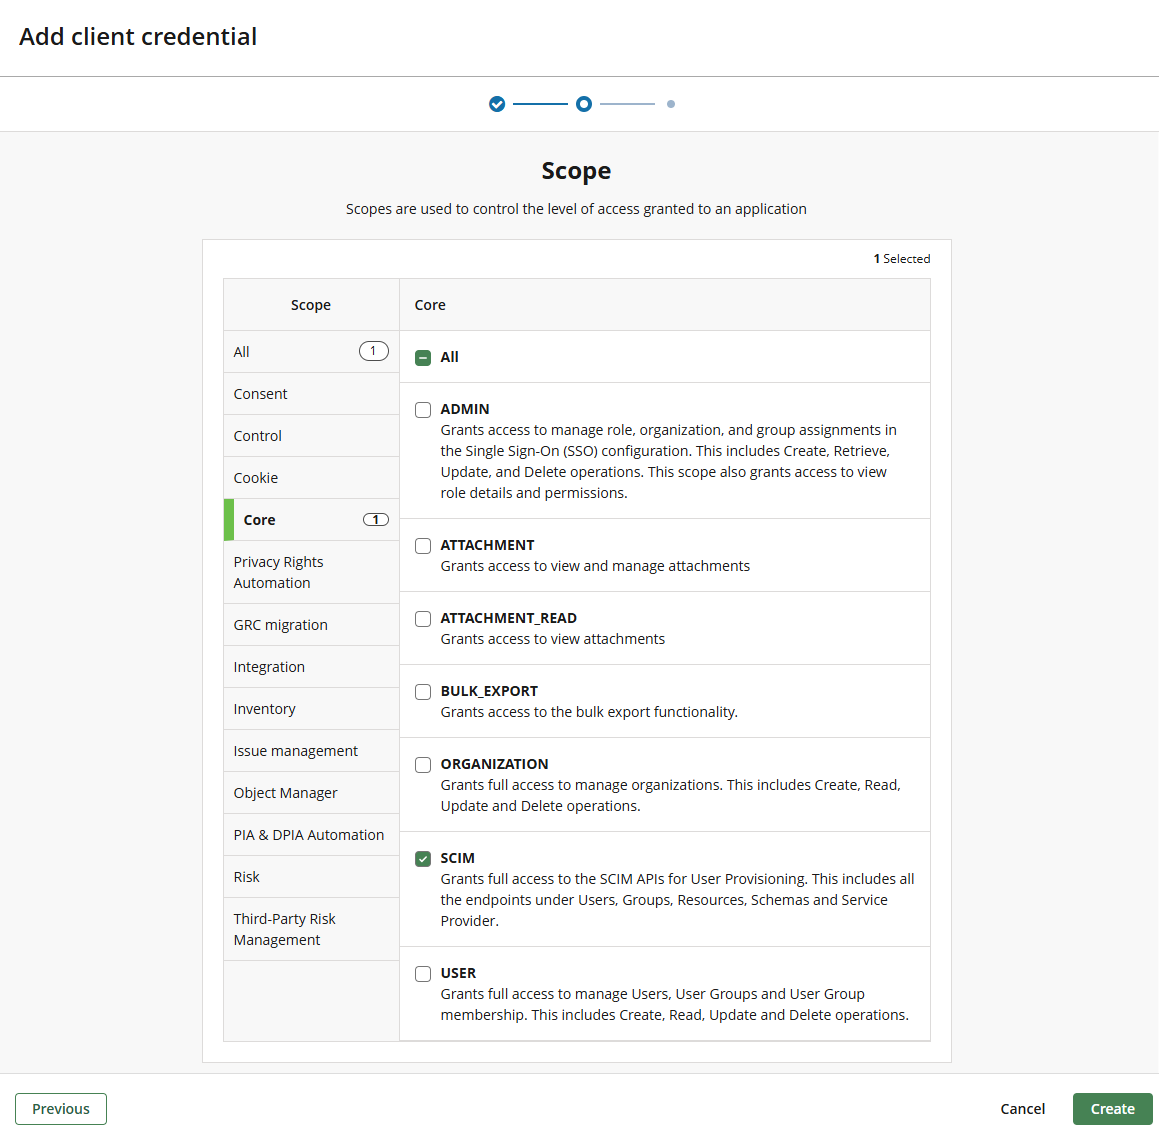
Task: Select Third-Party Risk Management category
Action: pos(310,929)
